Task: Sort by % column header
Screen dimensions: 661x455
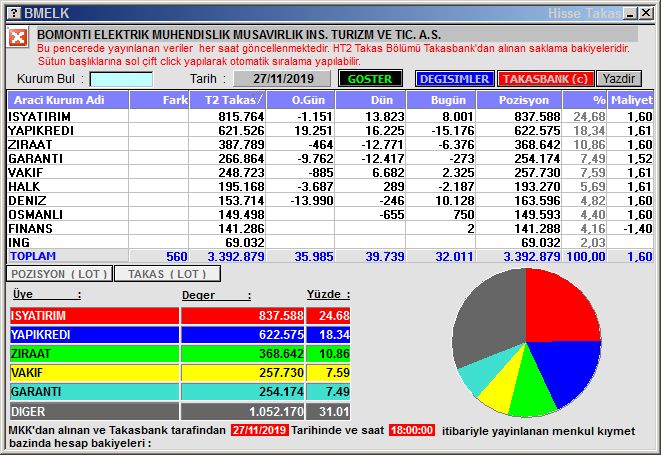Action: pyautogui.click(x=585, y=100)
